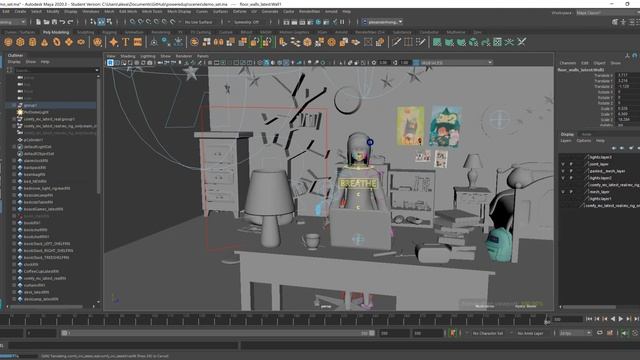
Task: Select the Type tool 'T' icon
Action: click(126, 42)
